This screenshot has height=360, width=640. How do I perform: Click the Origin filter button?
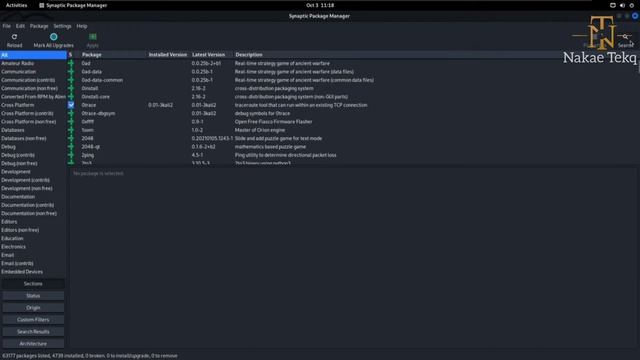point(33,308)
